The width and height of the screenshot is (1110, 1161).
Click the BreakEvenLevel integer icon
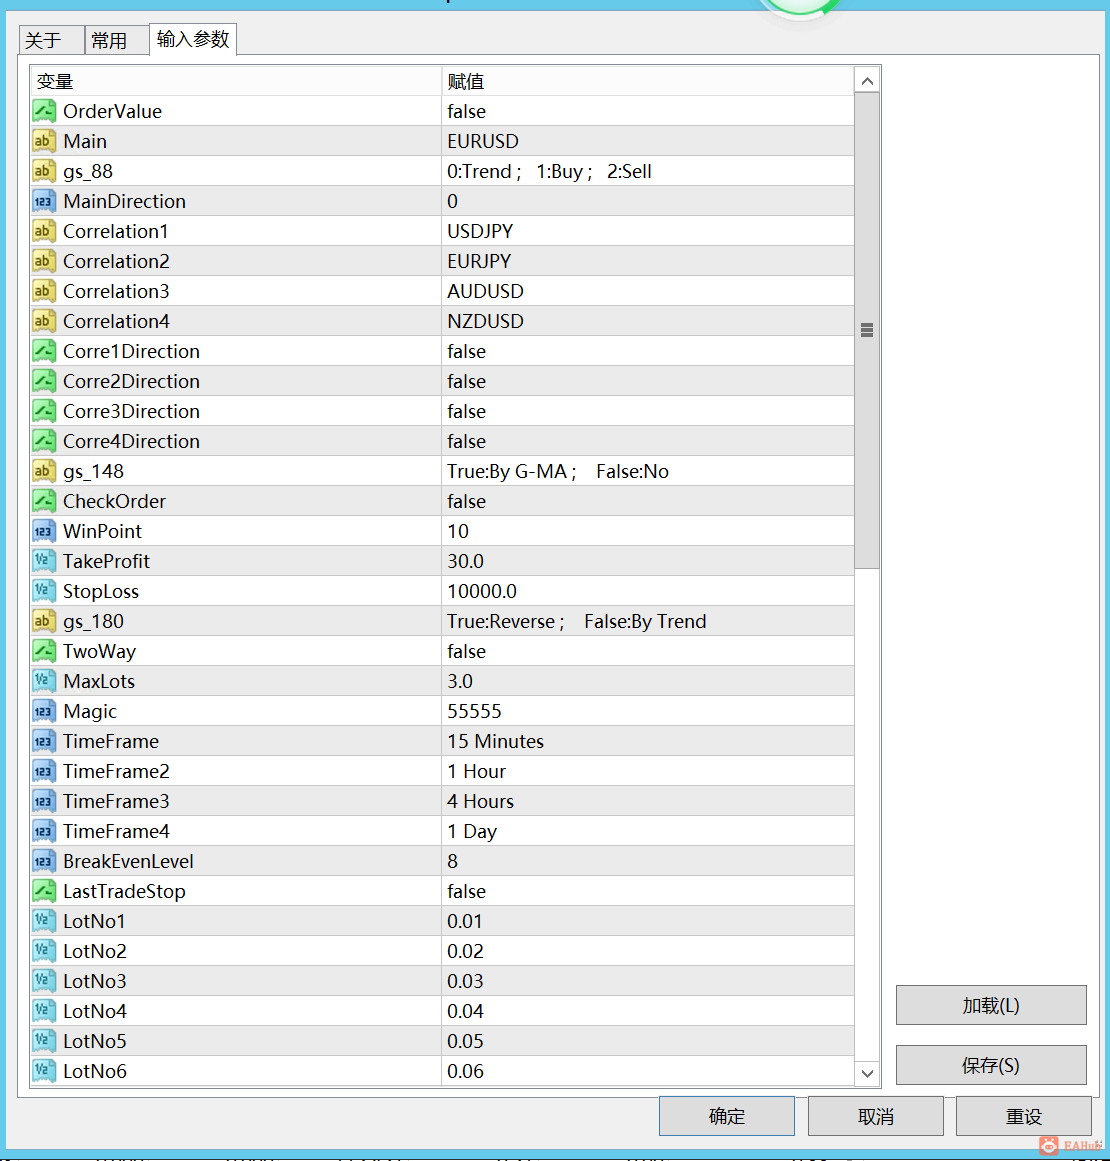[x=44, y=860]
